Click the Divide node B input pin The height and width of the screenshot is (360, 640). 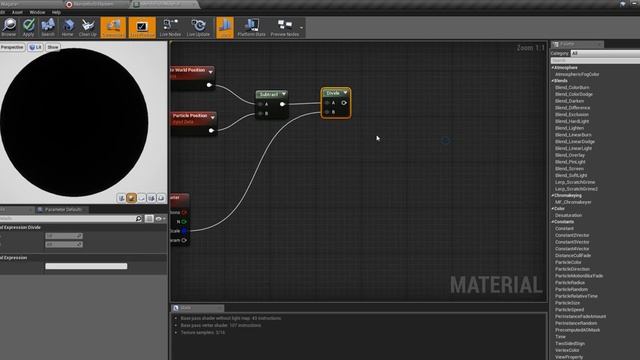[x=327, y=112]
